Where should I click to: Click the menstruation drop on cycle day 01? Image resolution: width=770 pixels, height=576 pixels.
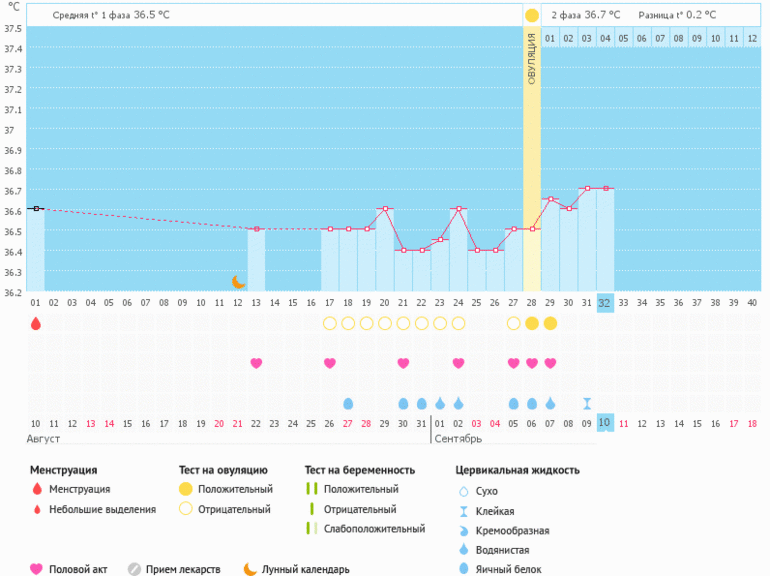pyautogui.click(x=36, y=323)
